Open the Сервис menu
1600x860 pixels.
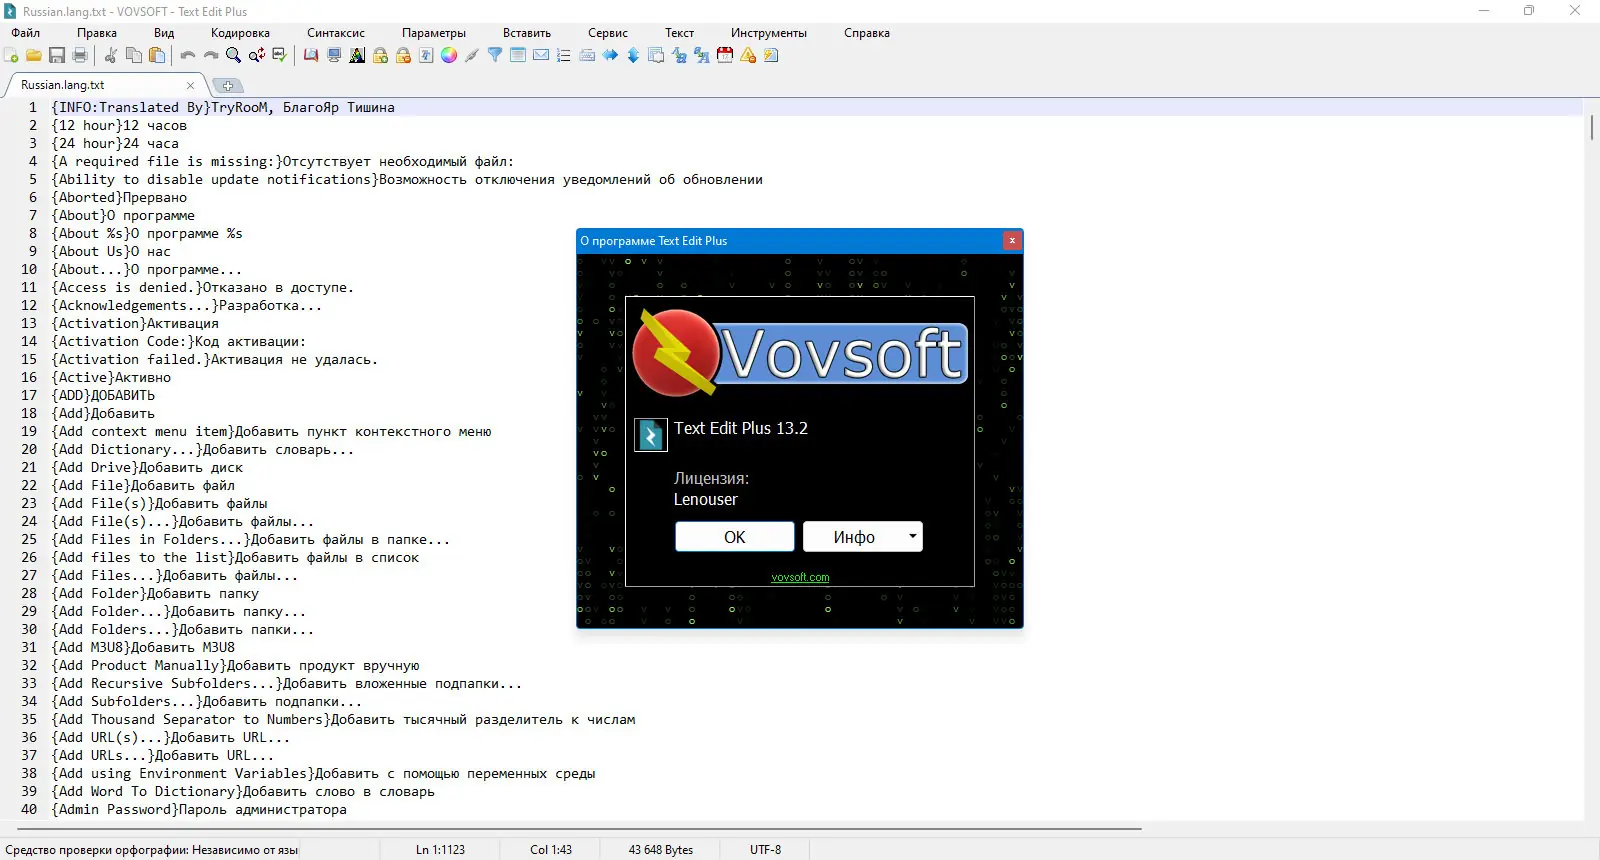coord(608,33)
